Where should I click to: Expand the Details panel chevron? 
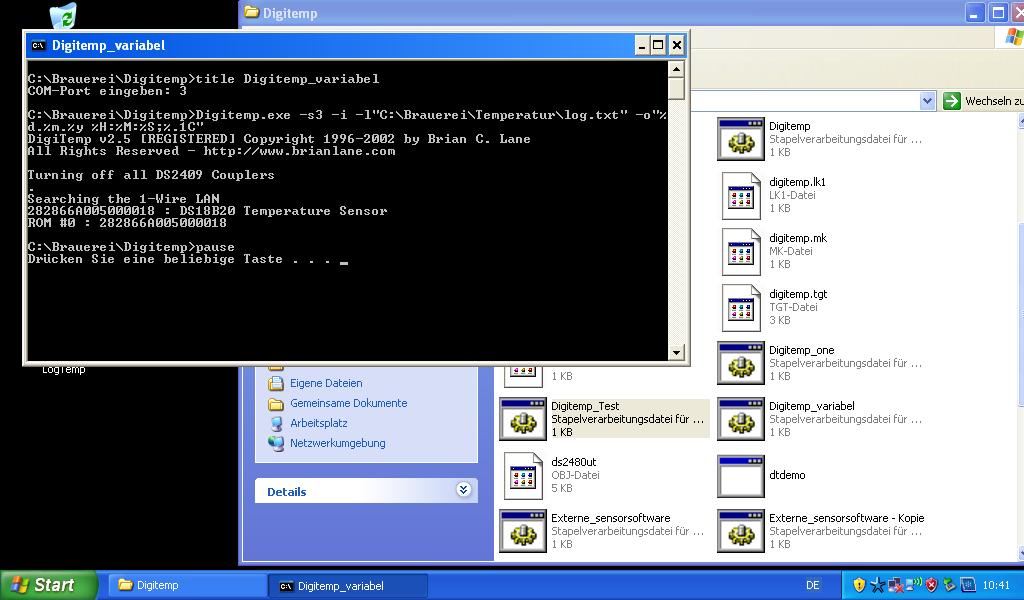463,490
